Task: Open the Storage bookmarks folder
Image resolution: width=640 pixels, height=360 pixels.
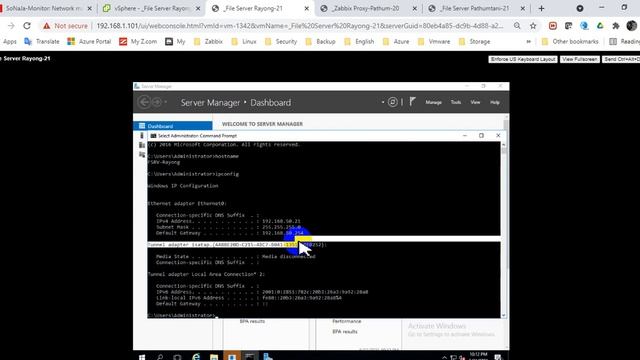Action: pyautogui.click(x=475, y=42)
